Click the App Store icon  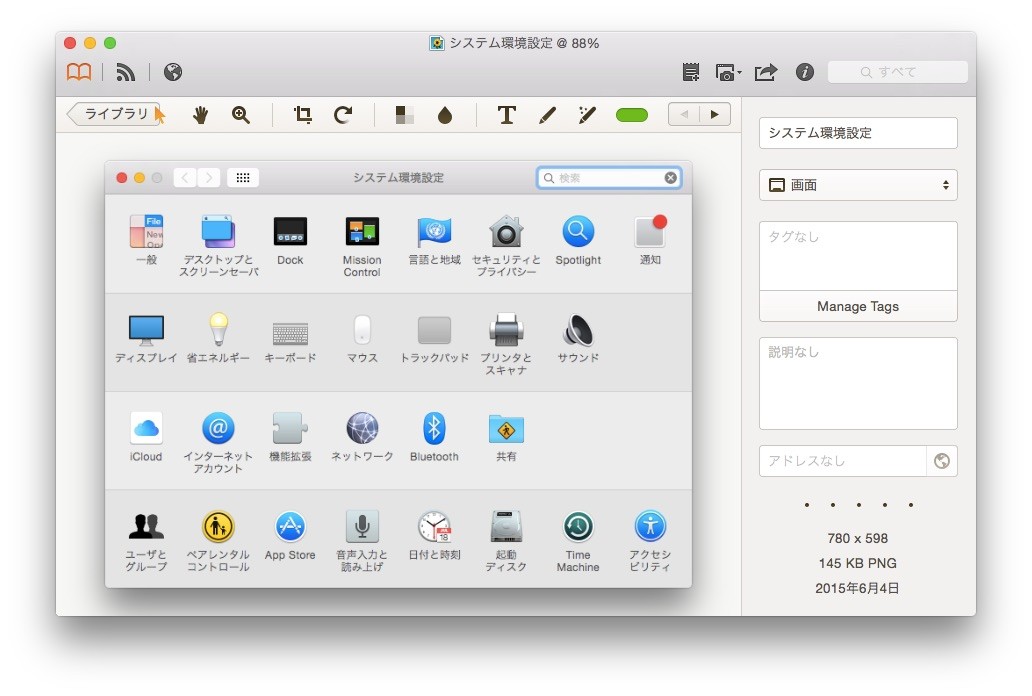point(290,527)
